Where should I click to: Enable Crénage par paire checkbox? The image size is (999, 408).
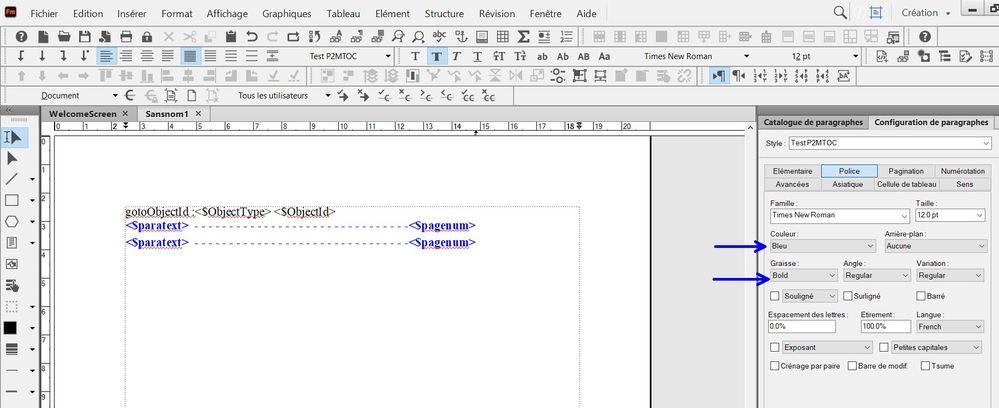775,366
